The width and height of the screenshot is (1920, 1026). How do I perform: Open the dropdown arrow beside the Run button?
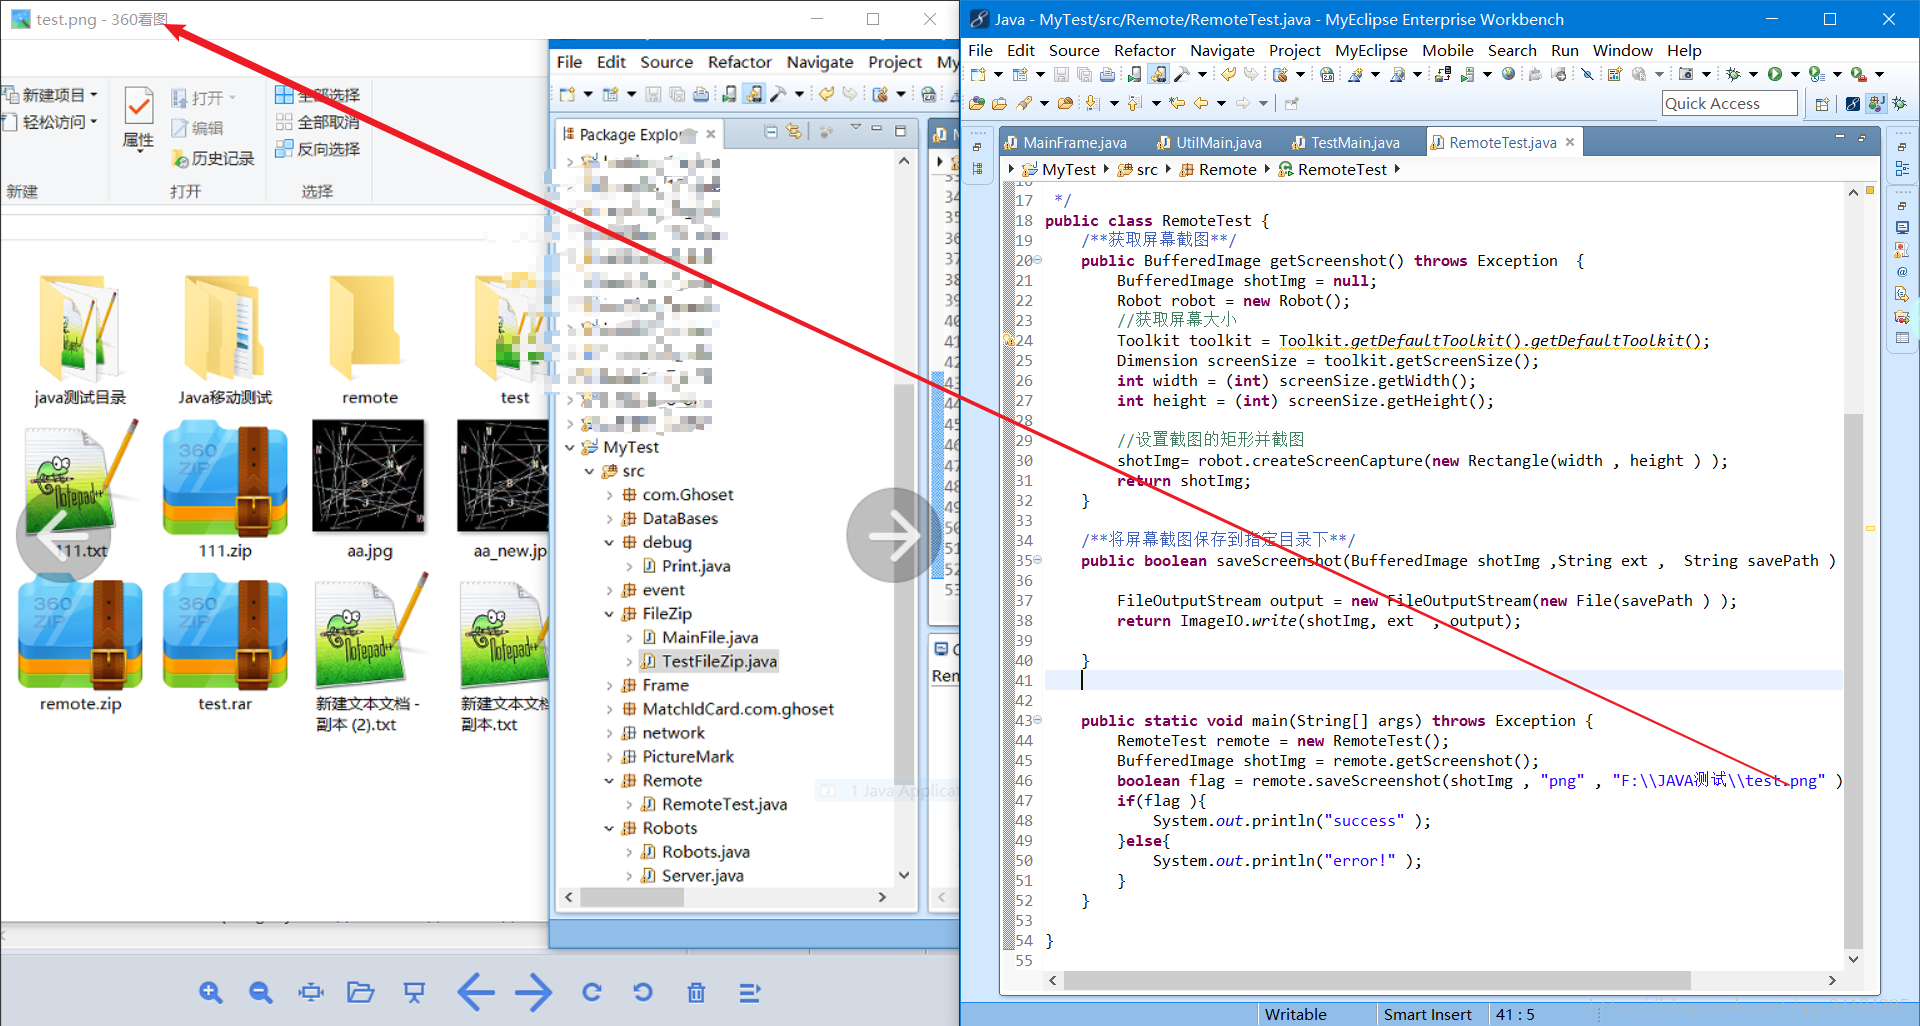(1795, 74)
